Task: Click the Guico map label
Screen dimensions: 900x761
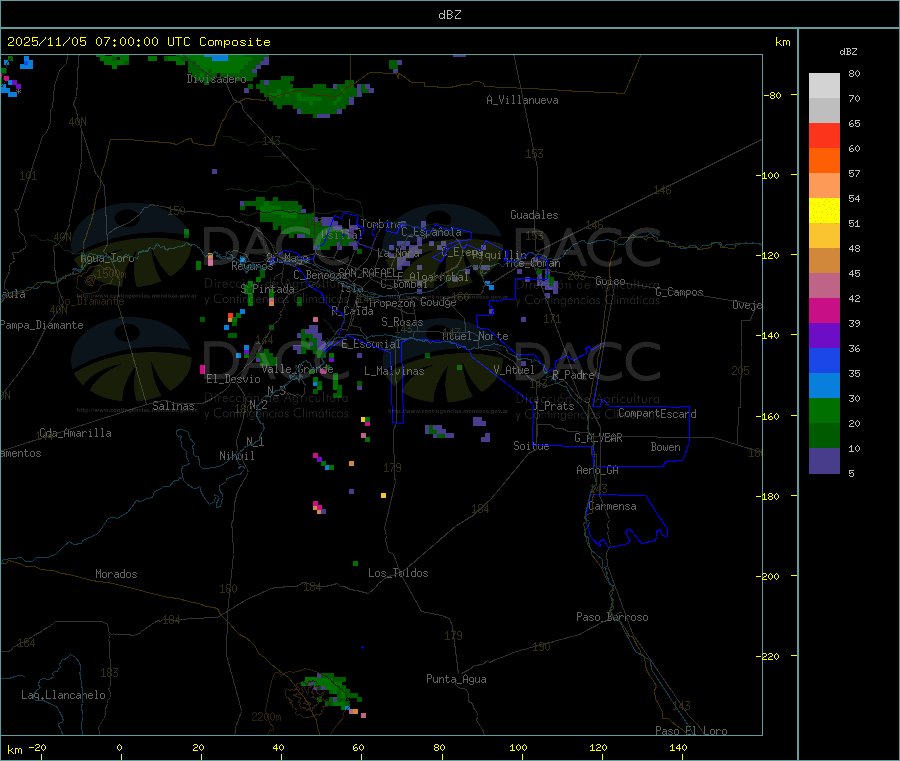Action: coord(610,281)
